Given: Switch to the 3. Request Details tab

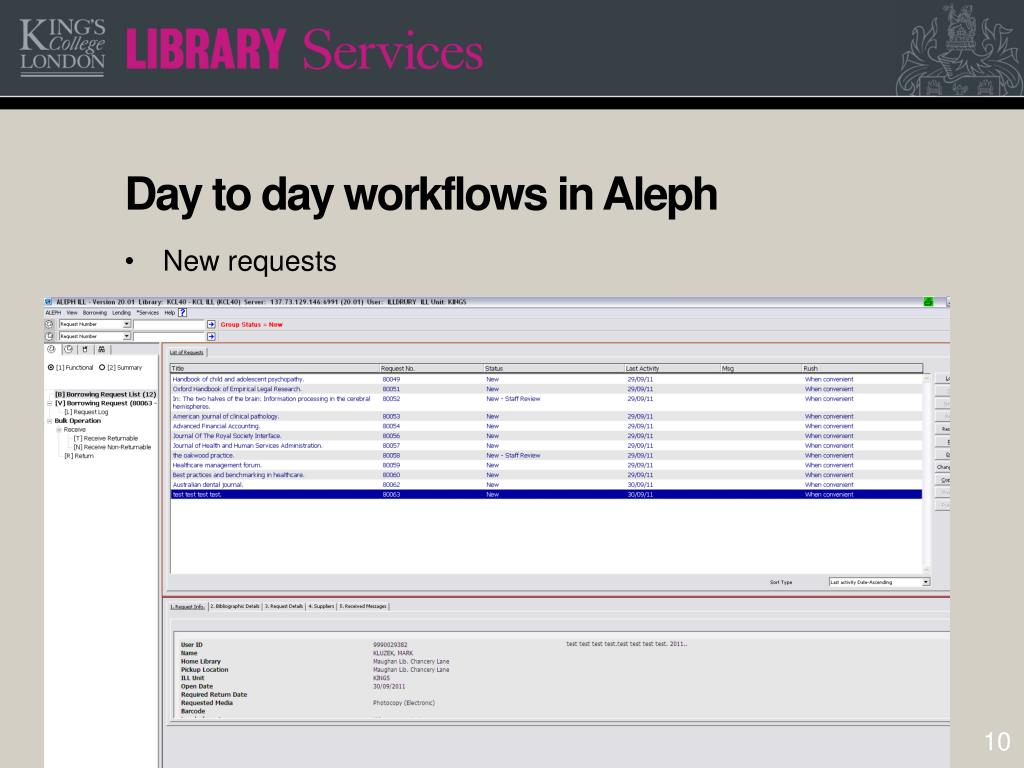Looking at the screenshot, I should click(284, 607).
